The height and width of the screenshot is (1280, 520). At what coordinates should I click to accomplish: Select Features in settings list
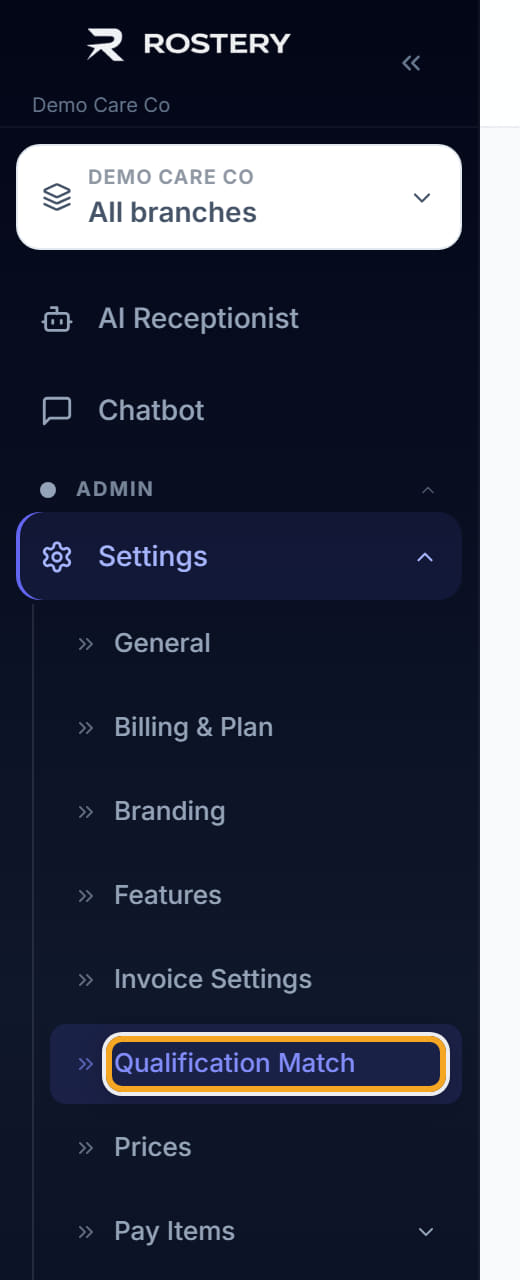(x=168, y=895)
